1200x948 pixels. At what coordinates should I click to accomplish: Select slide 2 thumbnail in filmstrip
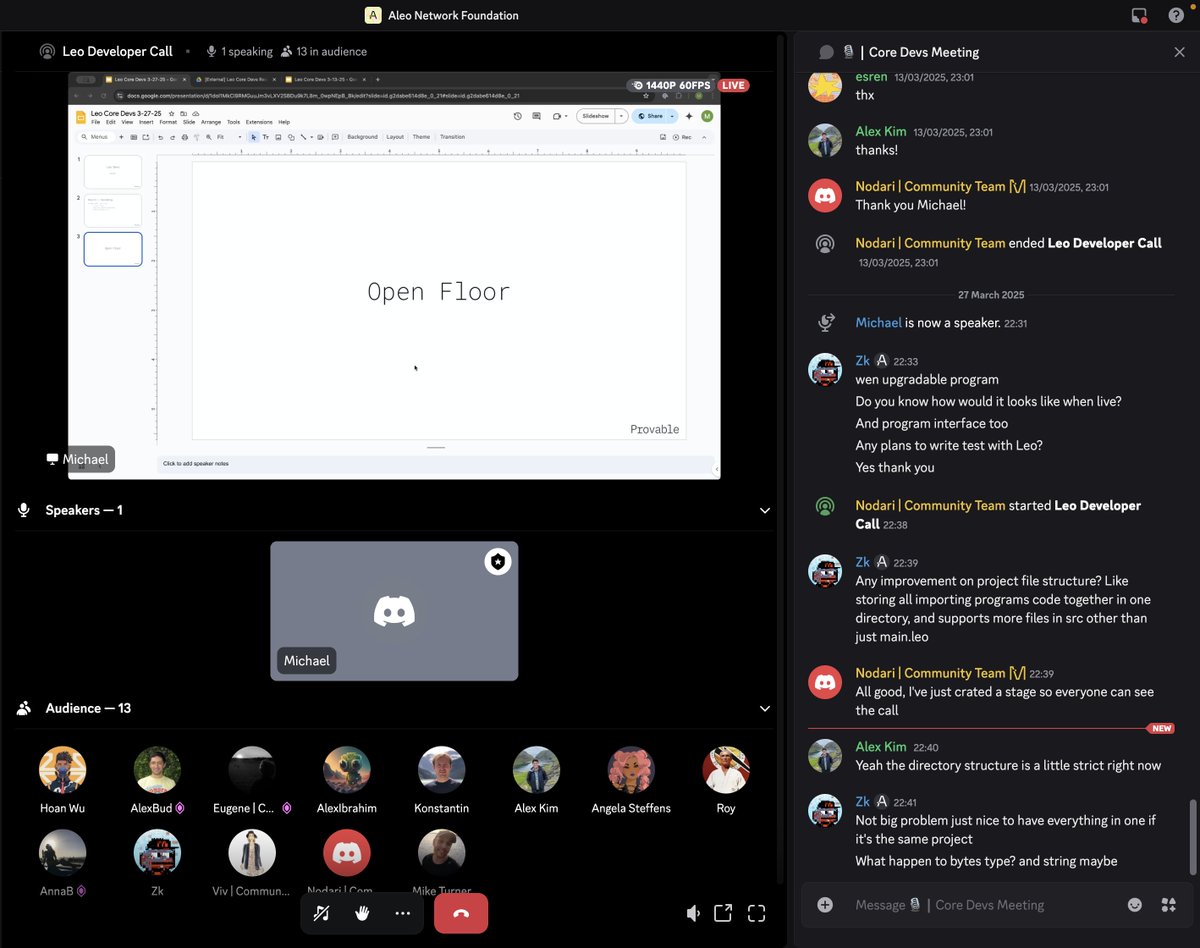[113, 210]
